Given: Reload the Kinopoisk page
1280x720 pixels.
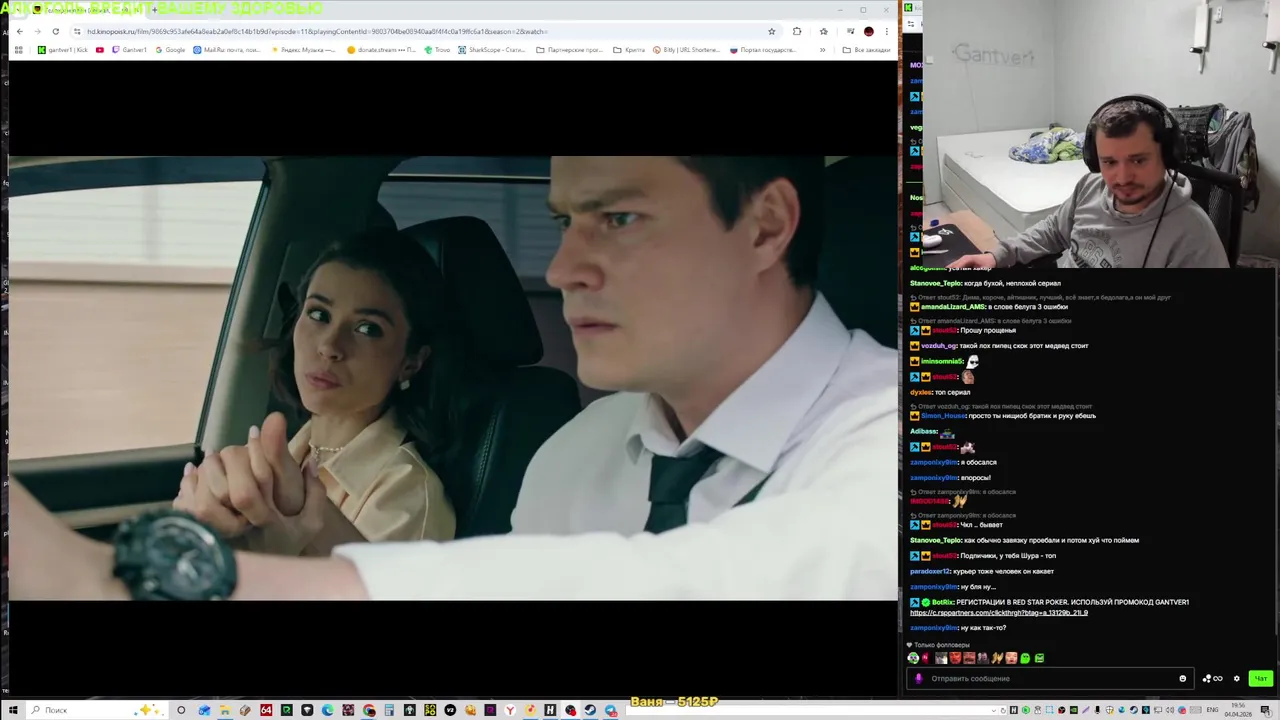Looking at the screenshot, I should pos(55,31).
